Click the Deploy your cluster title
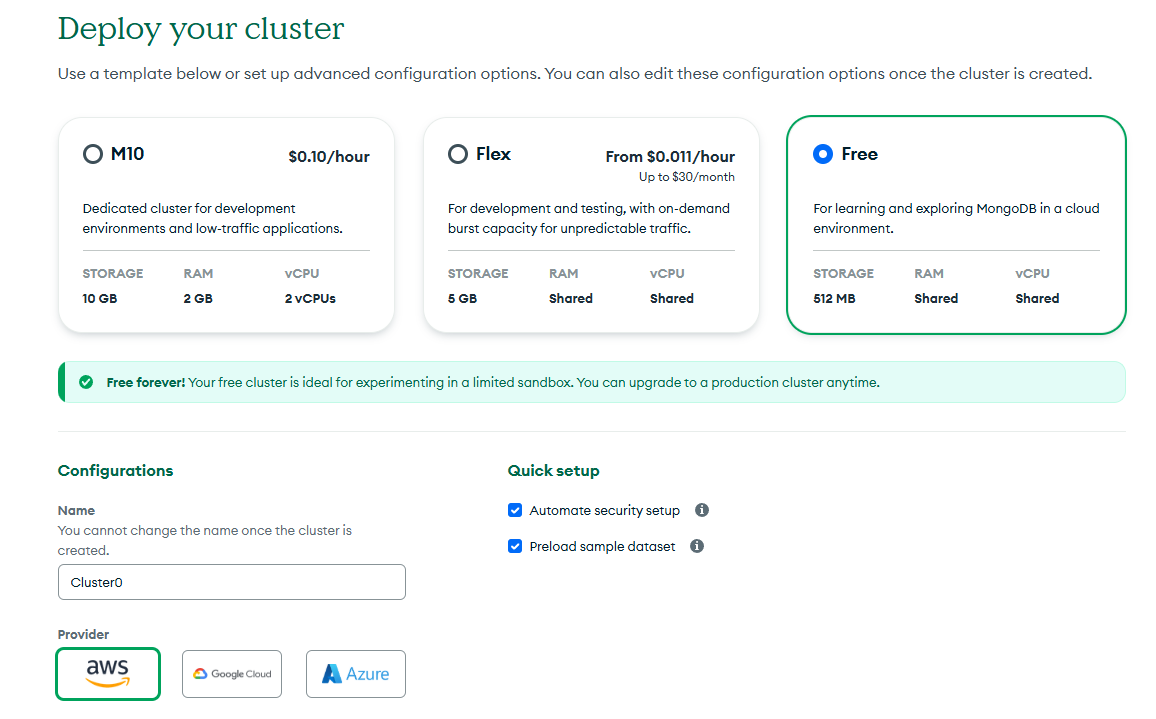Screen dimensions: 1156x719 pos(201,29)
